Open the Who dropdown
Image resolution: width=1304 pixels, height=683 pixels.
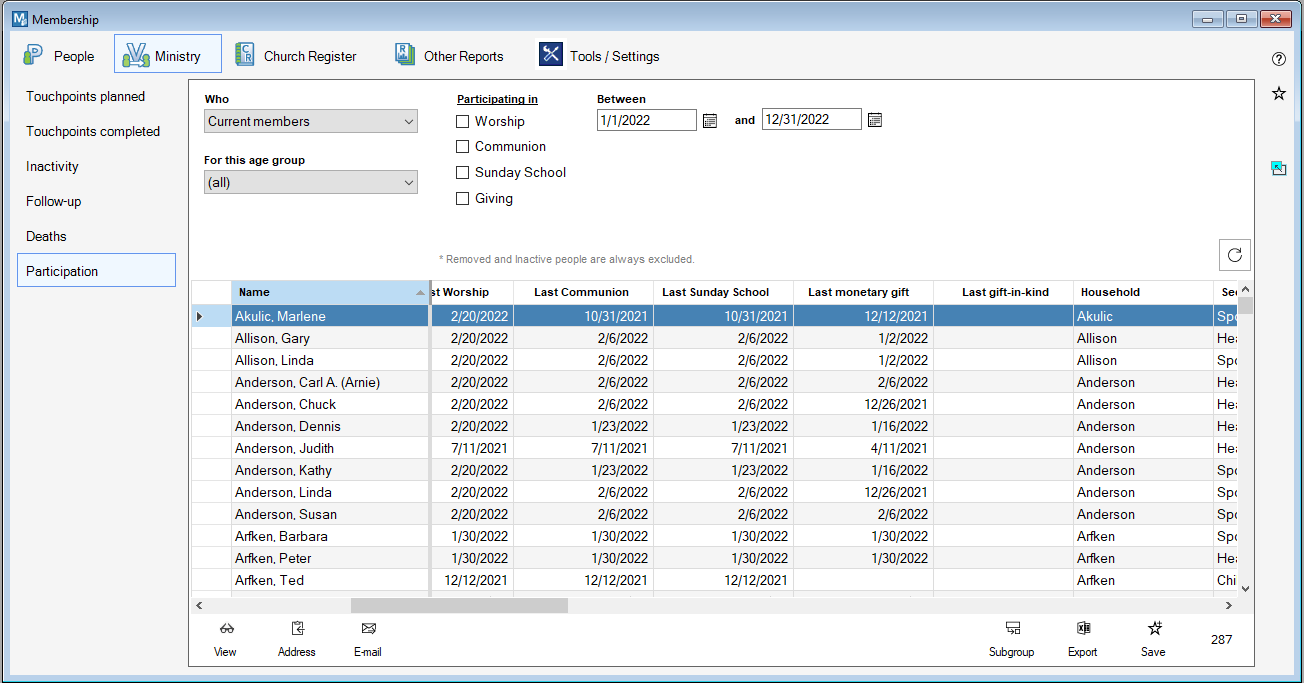(310, 122)
